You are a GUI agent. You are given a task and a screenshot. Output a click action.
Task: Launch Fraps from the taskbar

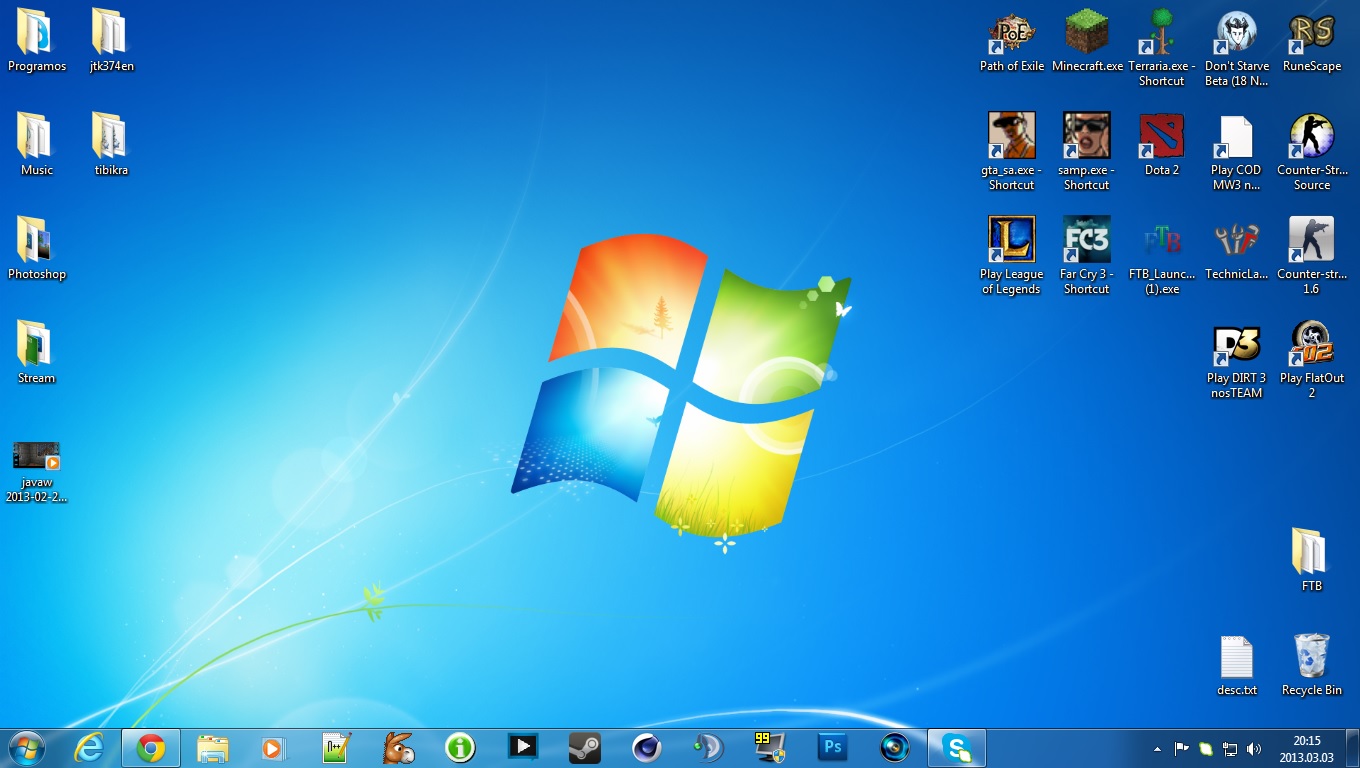[770, 748]
